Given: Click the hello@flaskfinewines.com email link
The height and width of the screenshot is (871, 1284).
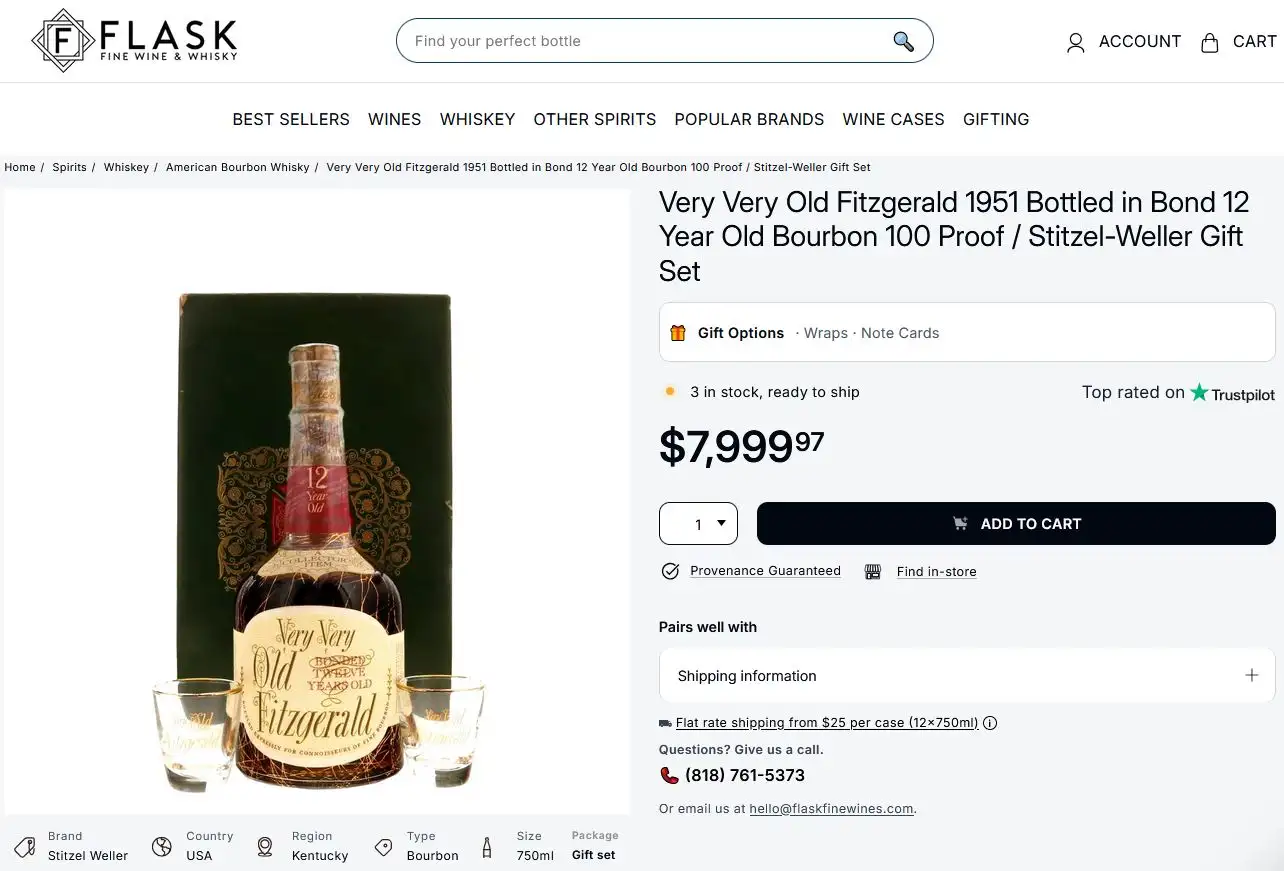Looking at the screenshot, I should (x=831, y=809).
